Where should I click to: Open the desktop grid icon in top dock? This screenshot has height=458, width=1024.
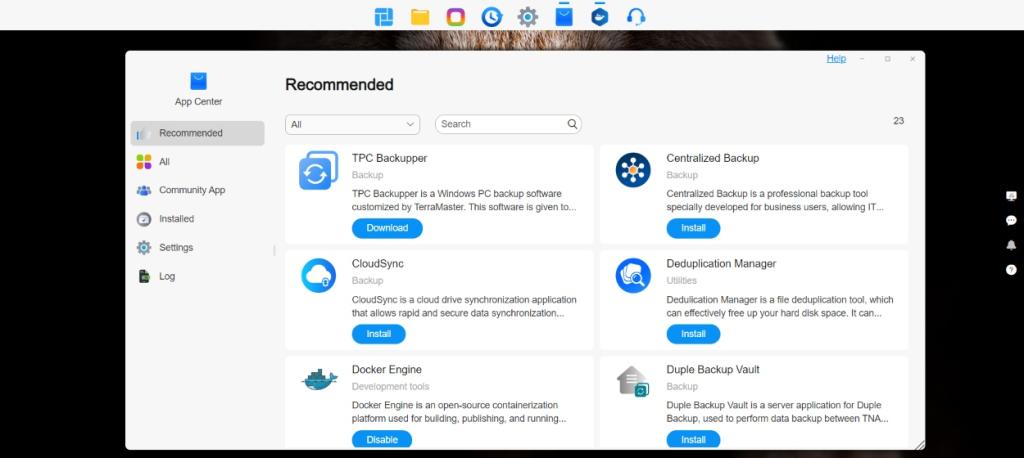[x=383, y=17]
